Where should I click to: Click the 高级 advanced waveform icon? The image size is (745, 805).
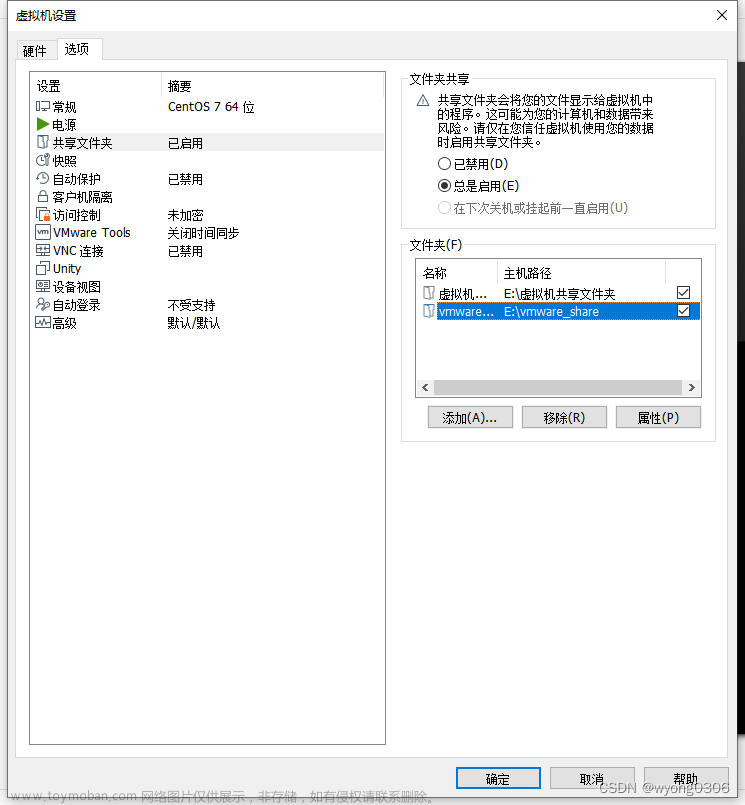[43, 322]
